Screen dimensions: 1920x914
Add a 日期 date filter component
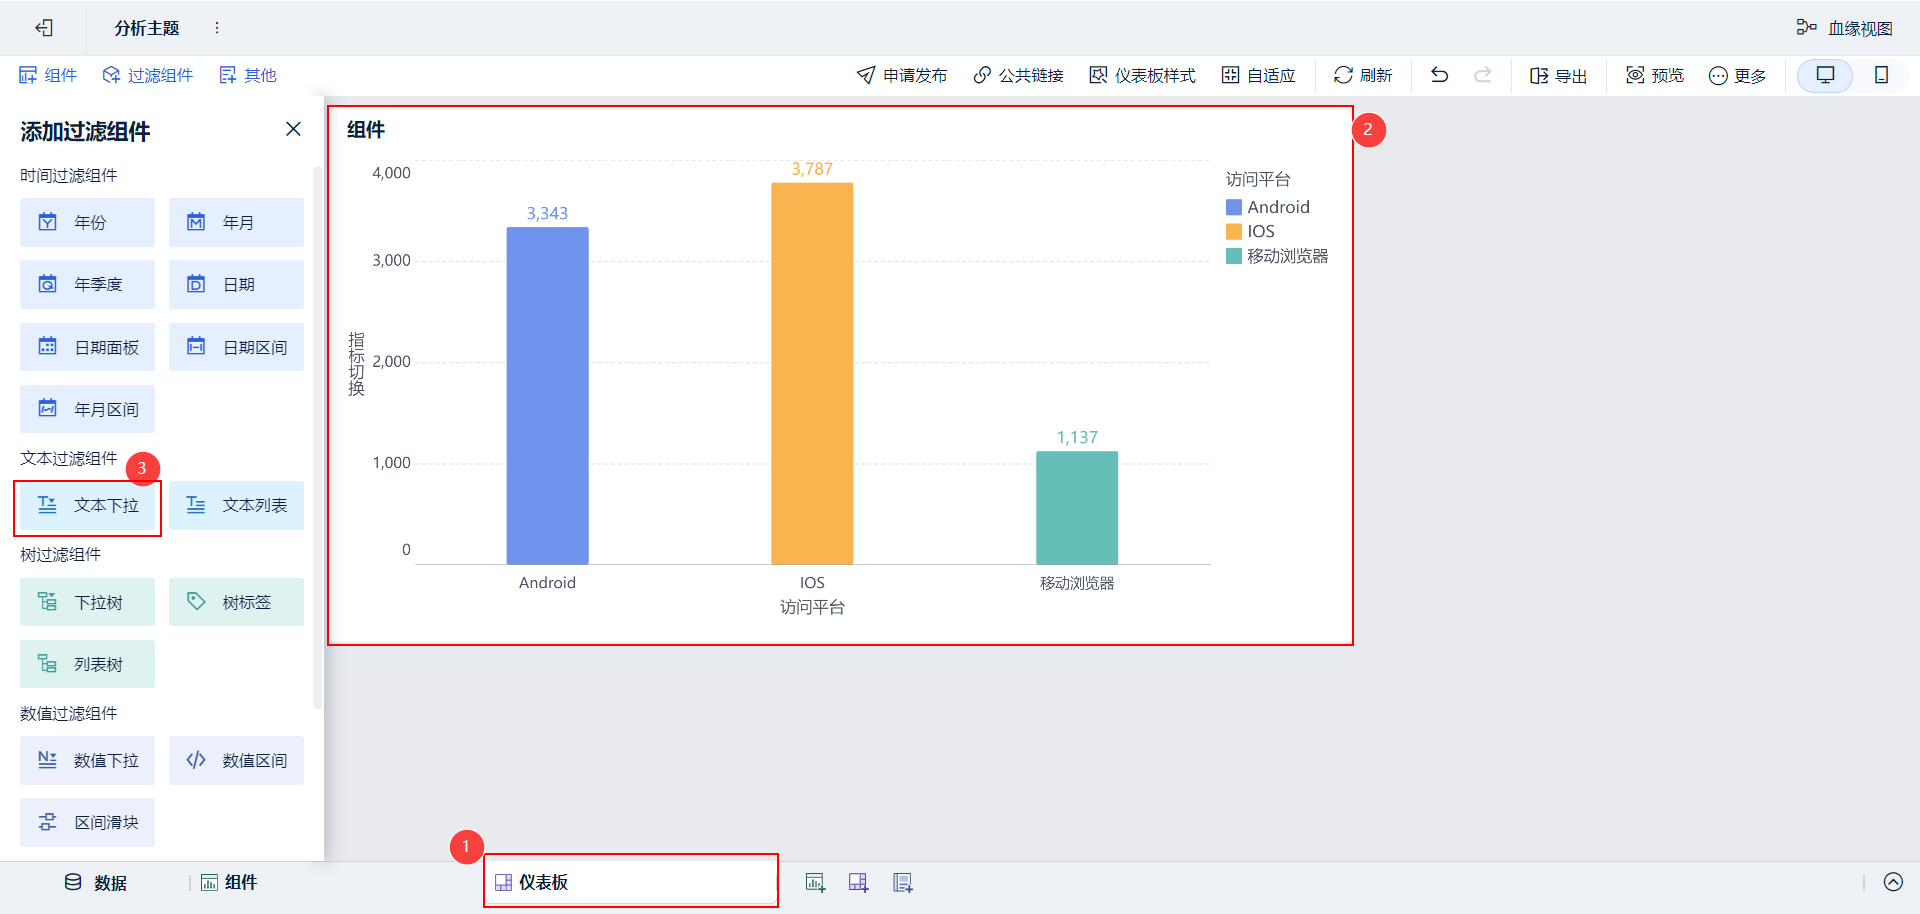(x=236, y=284)
